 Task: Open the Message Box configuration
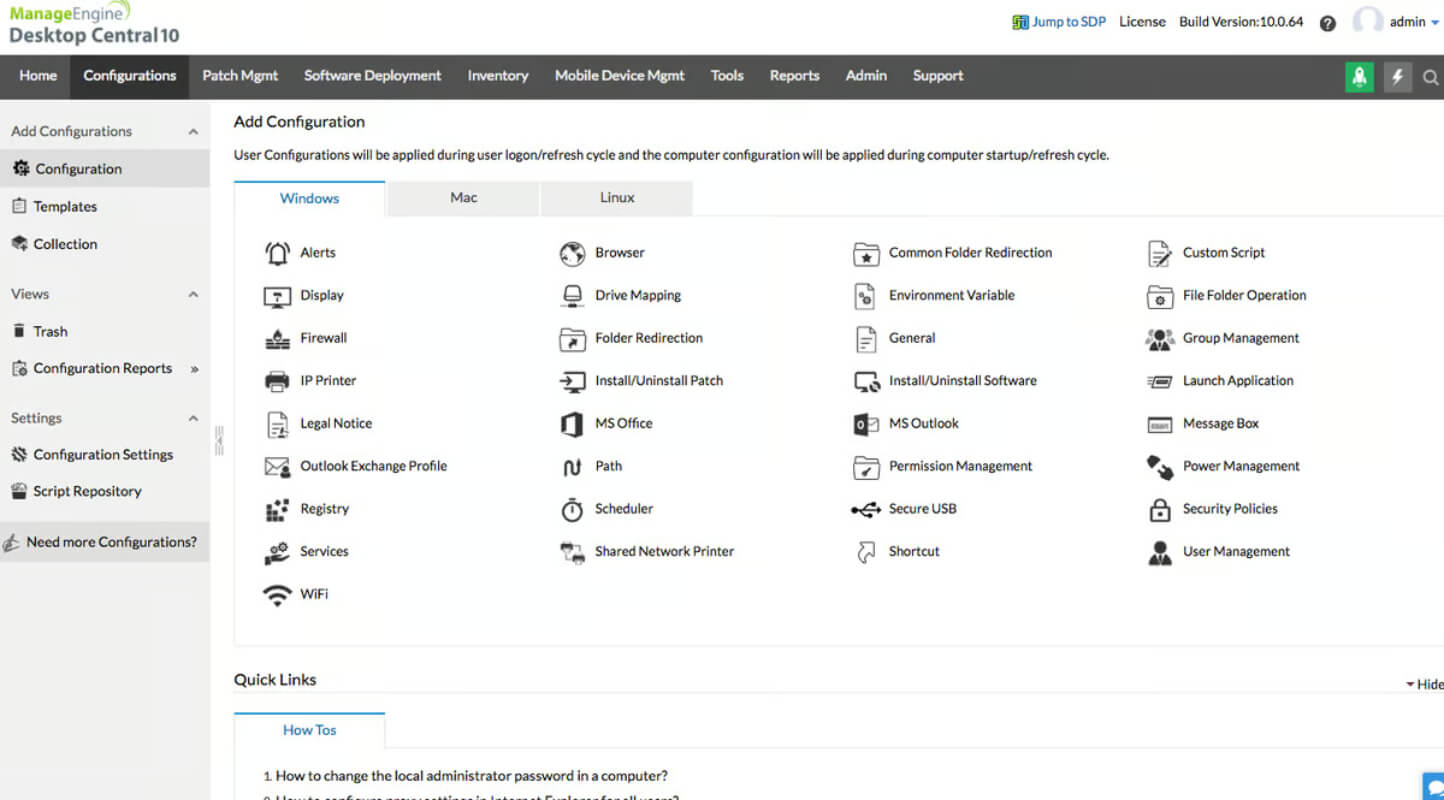pos(1220,424)
